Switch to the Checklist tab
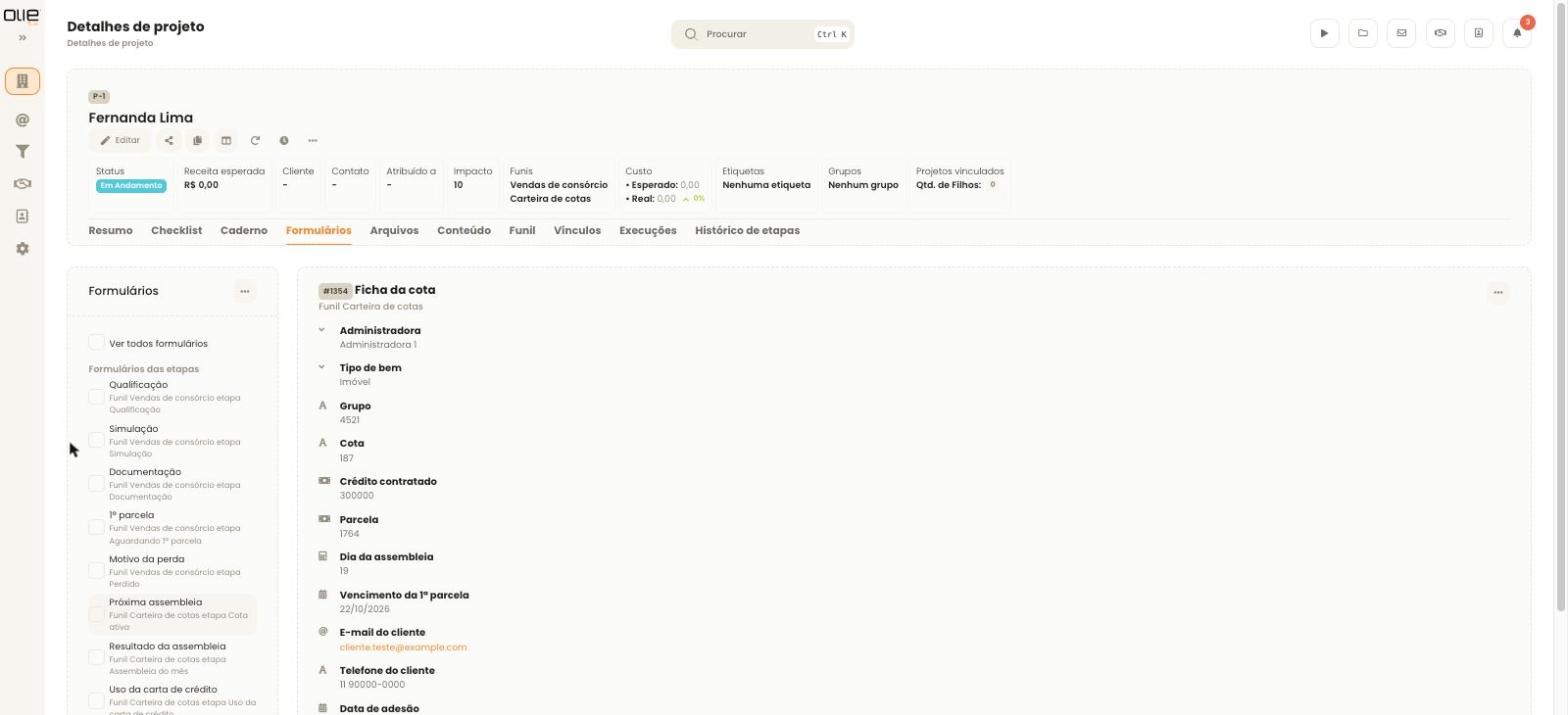The image size is (1568, 715). tap(176, 231)
